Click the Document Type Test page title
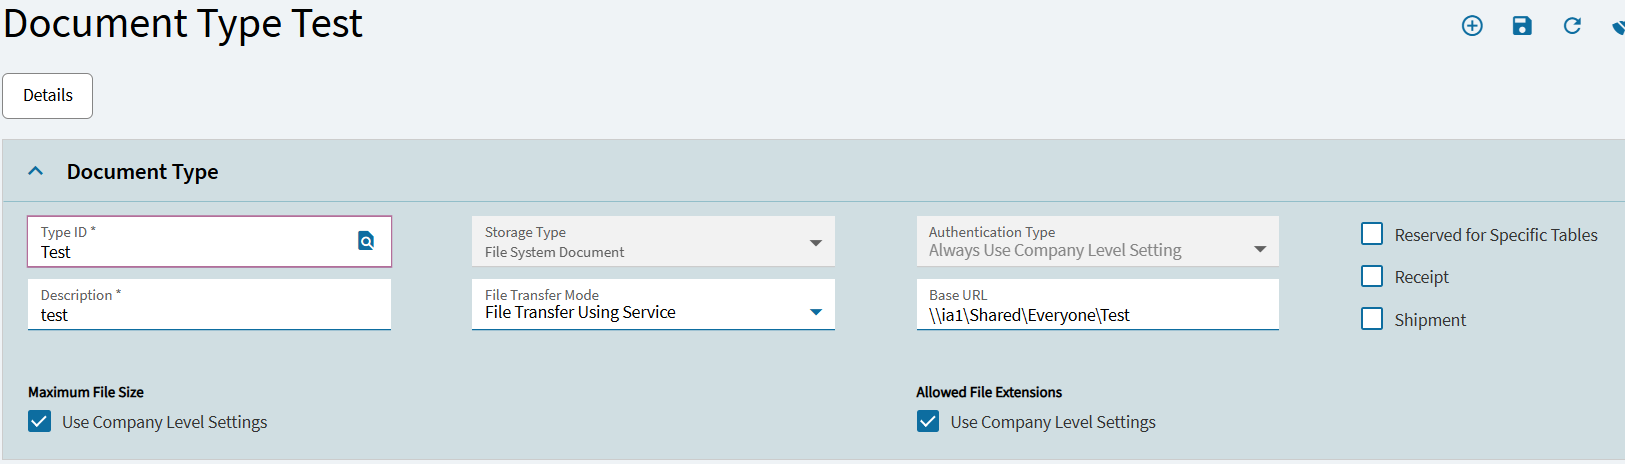The image size is (1625, 464). [x=183, y=23]
